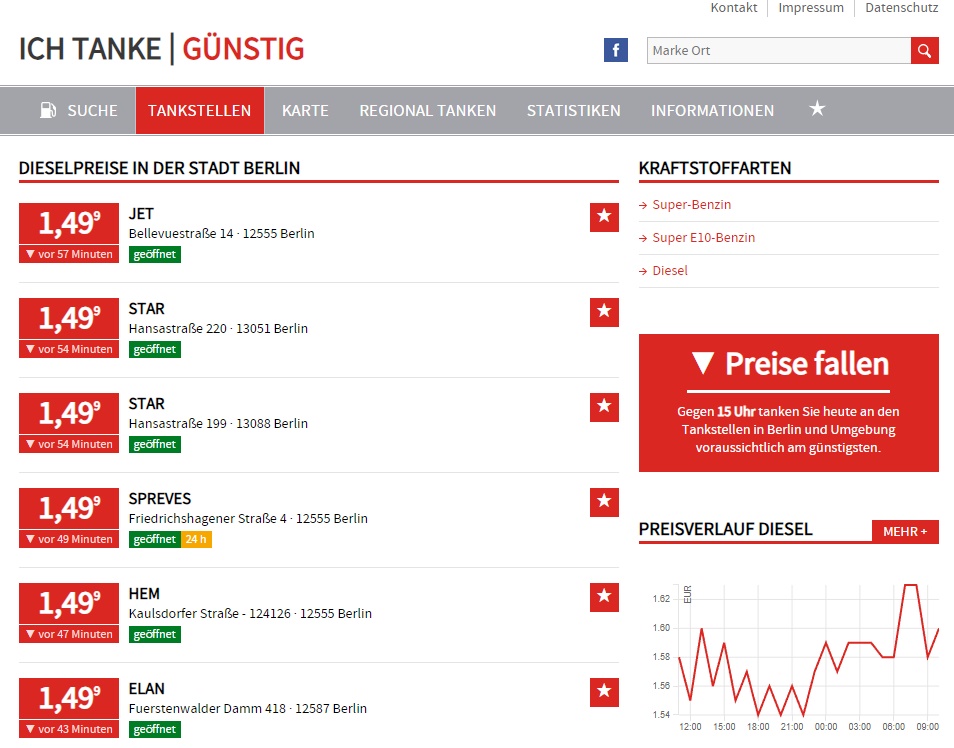Favorite the JET Bellevuestraße 14 station
This screenshot has width=954, height=748.
[x=604, y=217]
